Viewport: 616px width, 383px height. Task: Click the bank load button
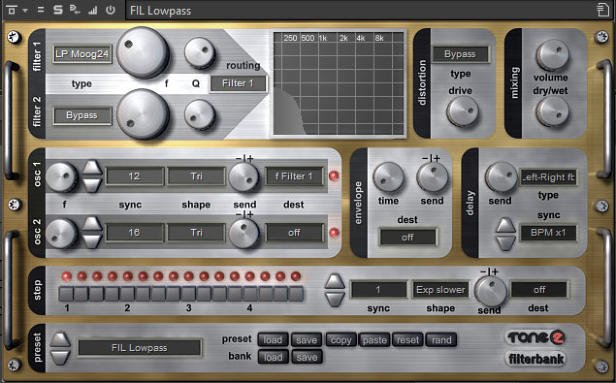pyautogui.click(x=273, y=357)
